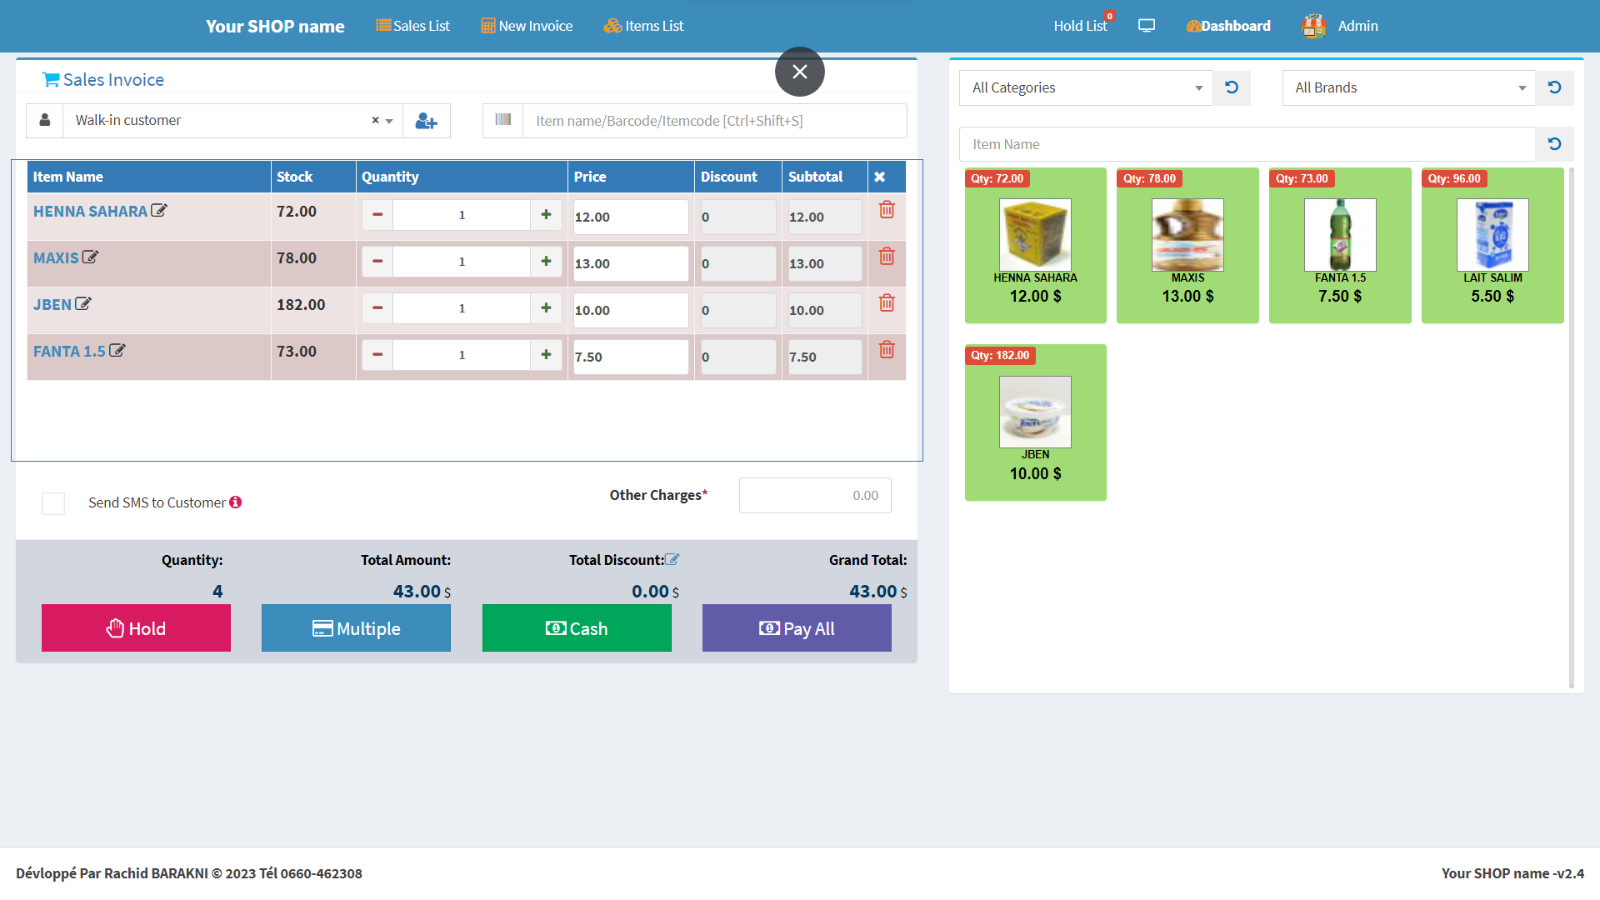Open the edit icon beside MAXIS
Viewport: 1600px width, 900px height.
[90, 257]
